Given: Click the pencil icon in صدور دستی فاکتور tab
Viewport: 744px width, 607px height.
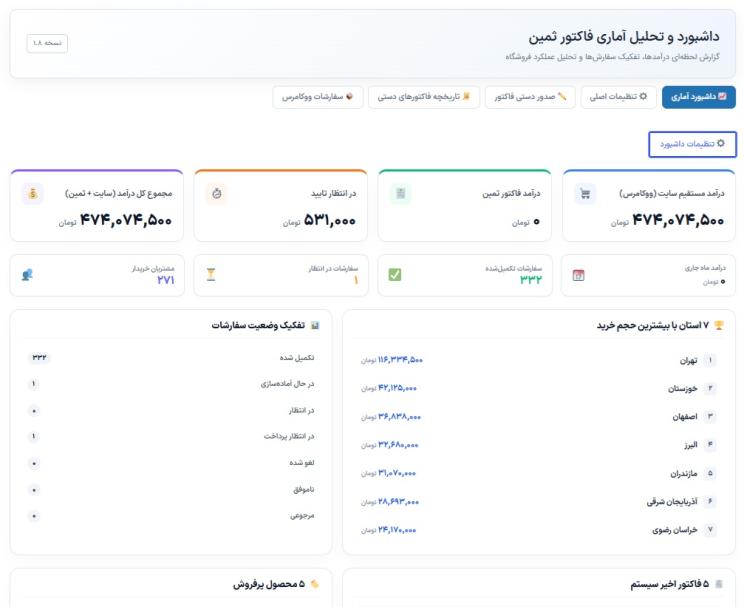Looking at the screenshot, I should [x=562, y=96].
